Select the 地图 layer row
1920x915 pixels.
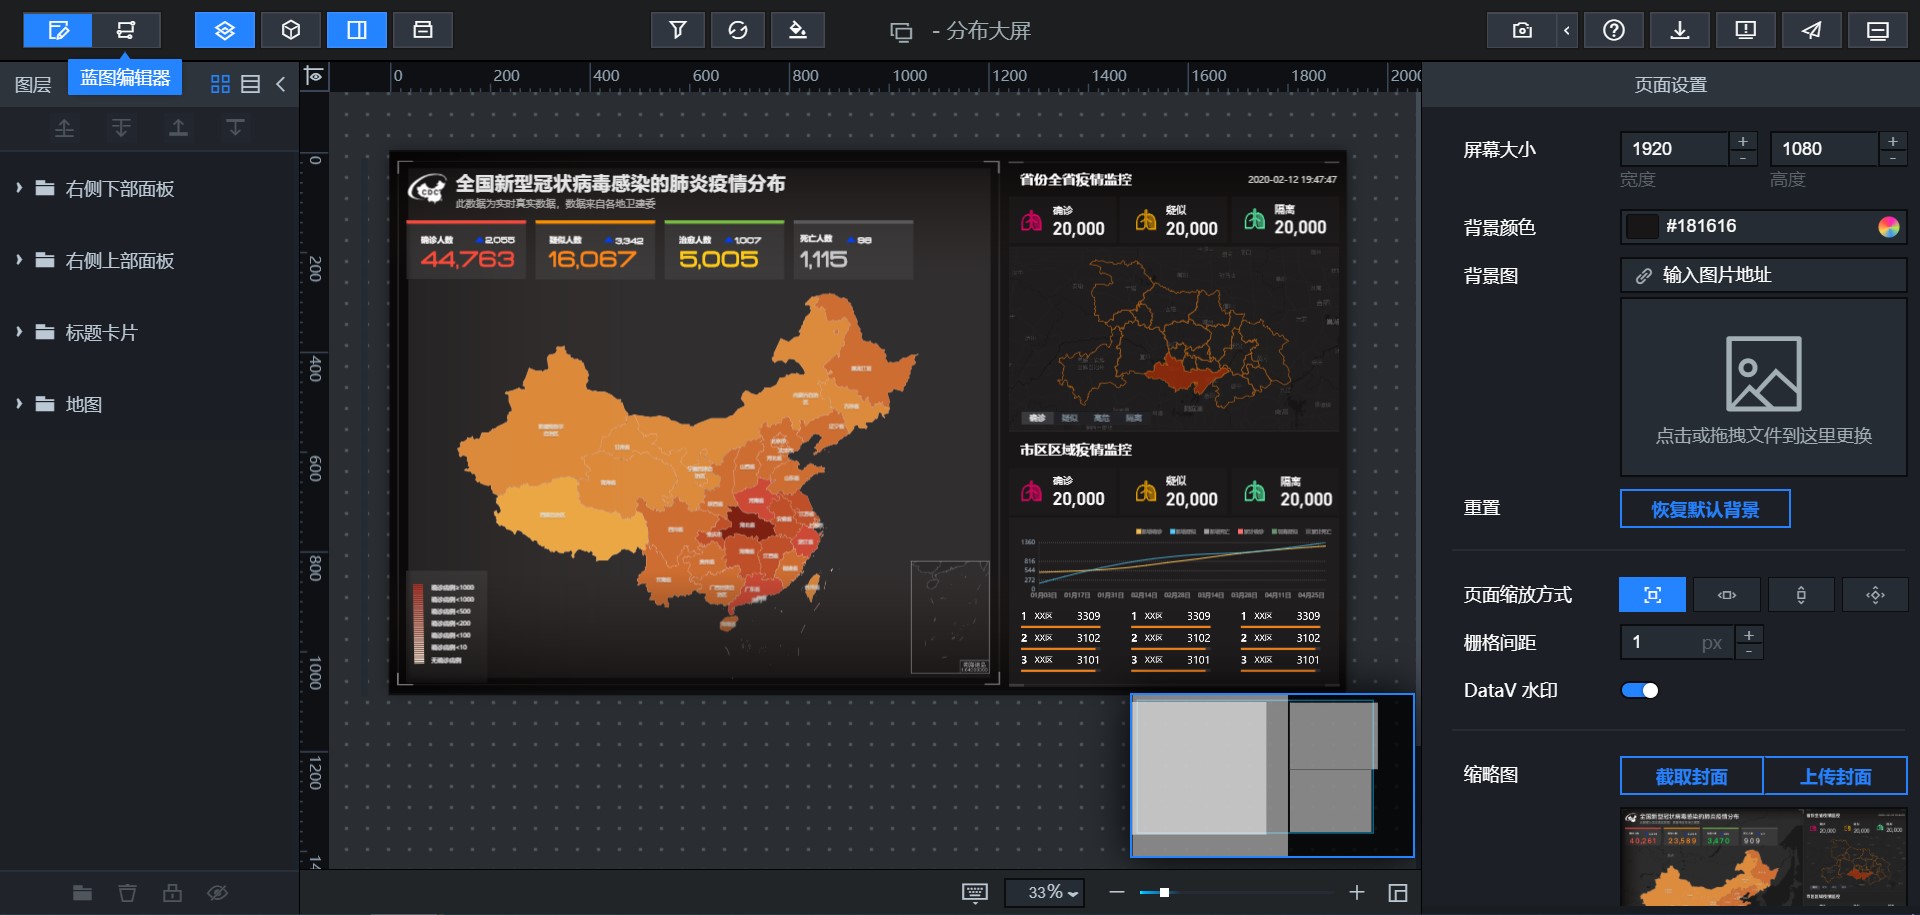(x=150, y=404)
